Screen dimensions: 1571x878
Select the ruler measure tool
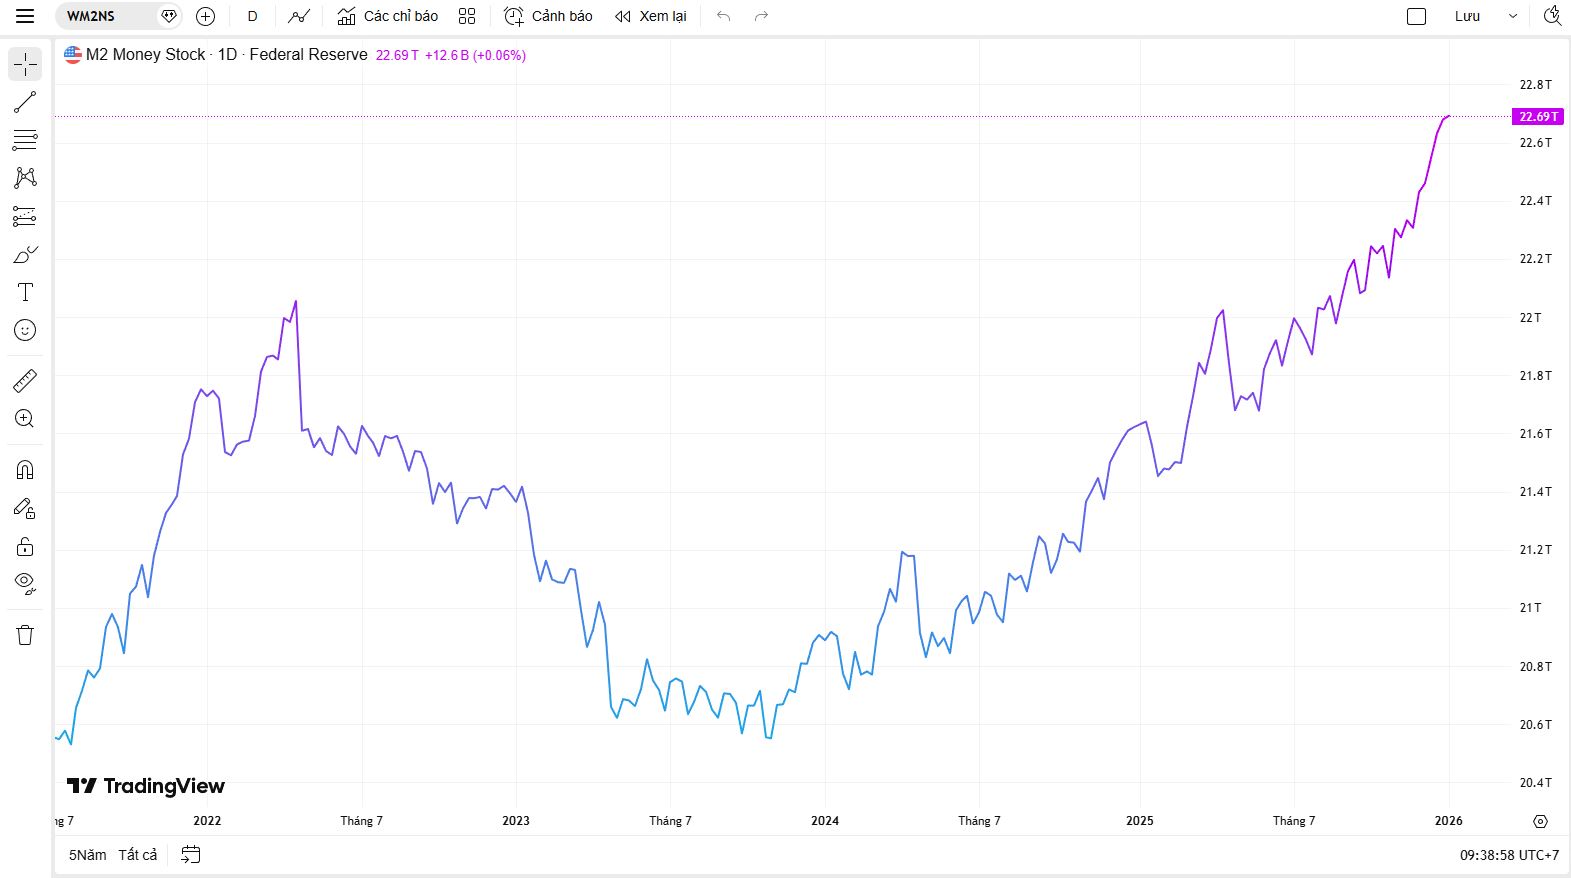click(x=25, y=381)
